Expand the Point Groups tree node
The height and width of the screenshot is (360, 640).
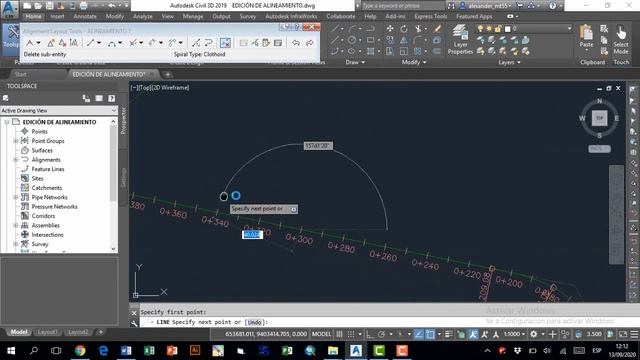[x=16, y=141]
